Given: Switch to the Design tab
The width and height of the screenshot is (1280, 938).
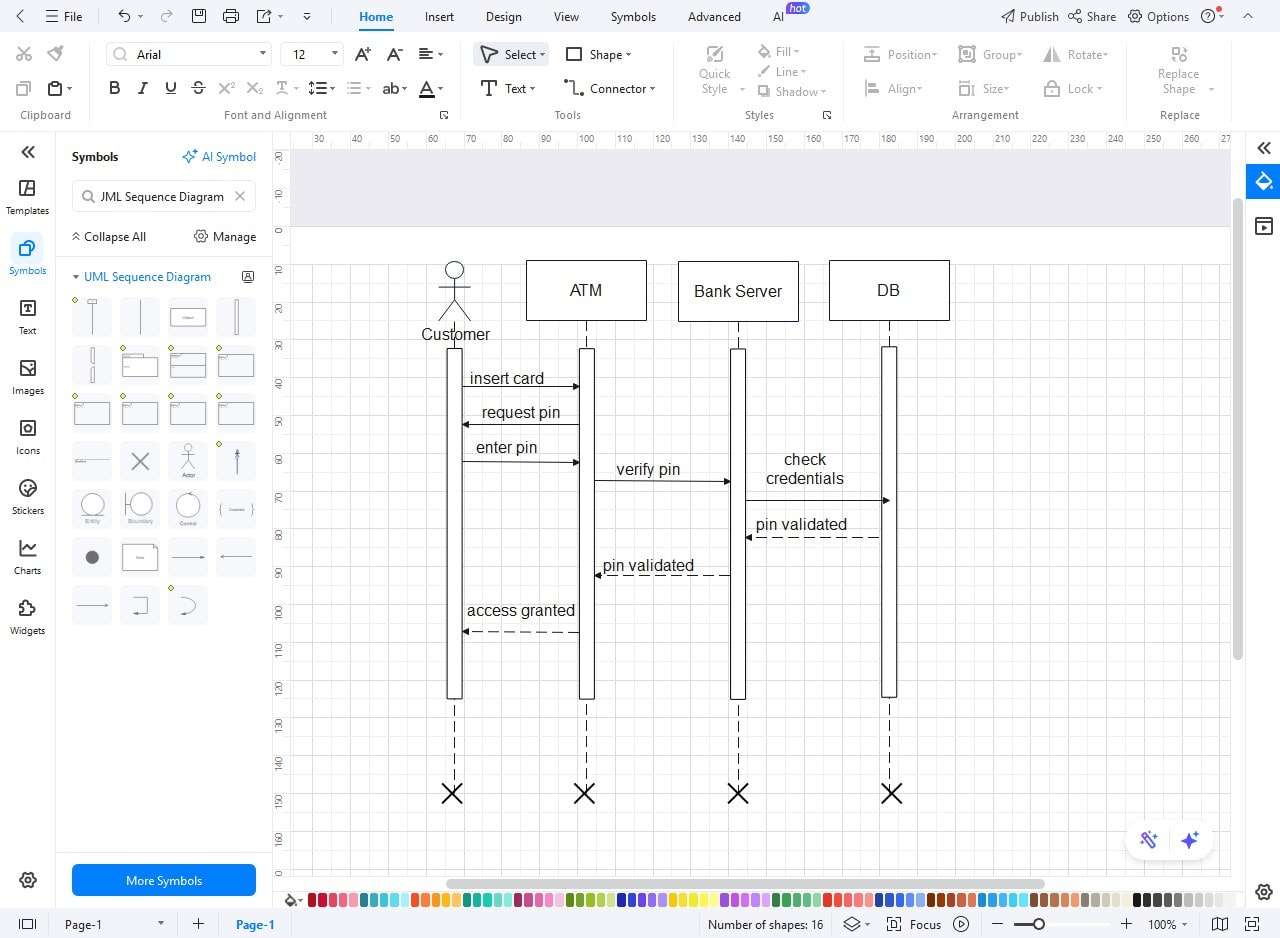Looking at the screenshot, I should pyautogui.click(x=503, y=16).
